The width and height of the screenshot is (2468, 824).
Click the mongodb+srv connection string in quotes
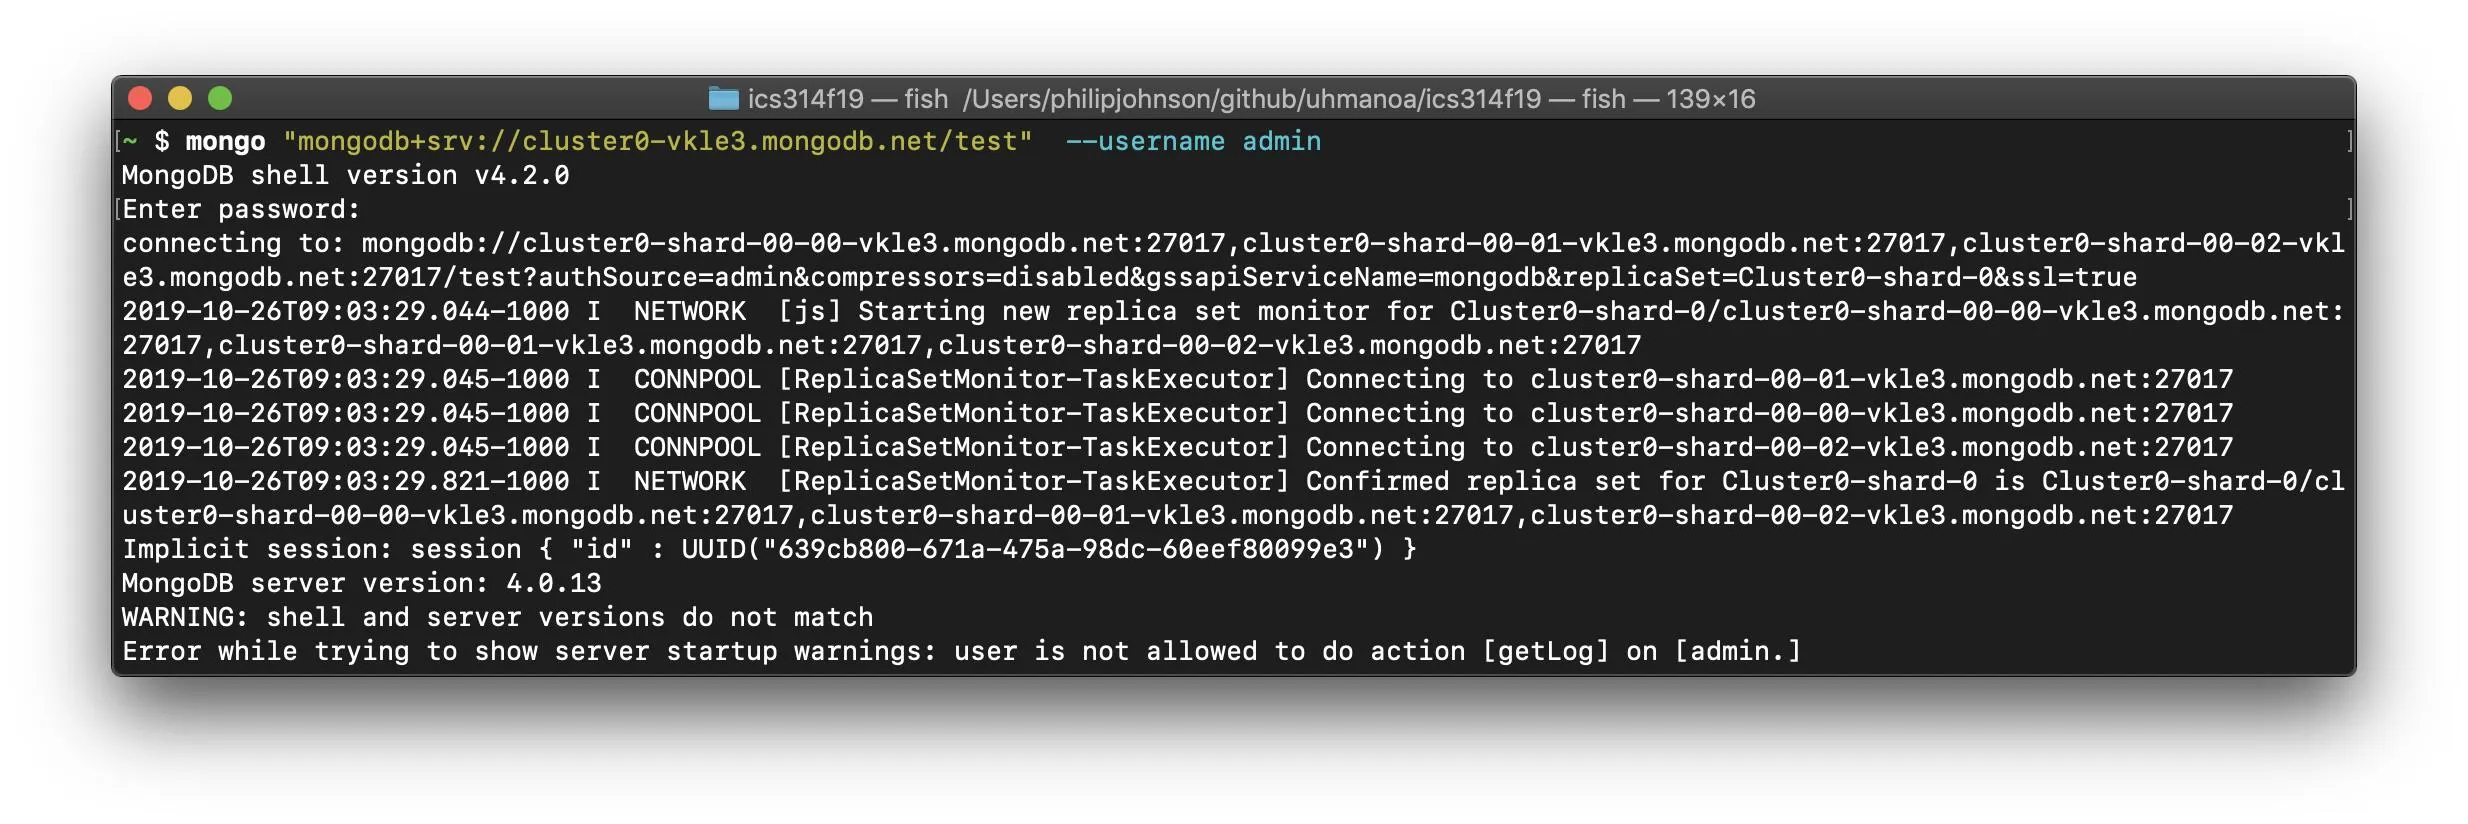658,141
